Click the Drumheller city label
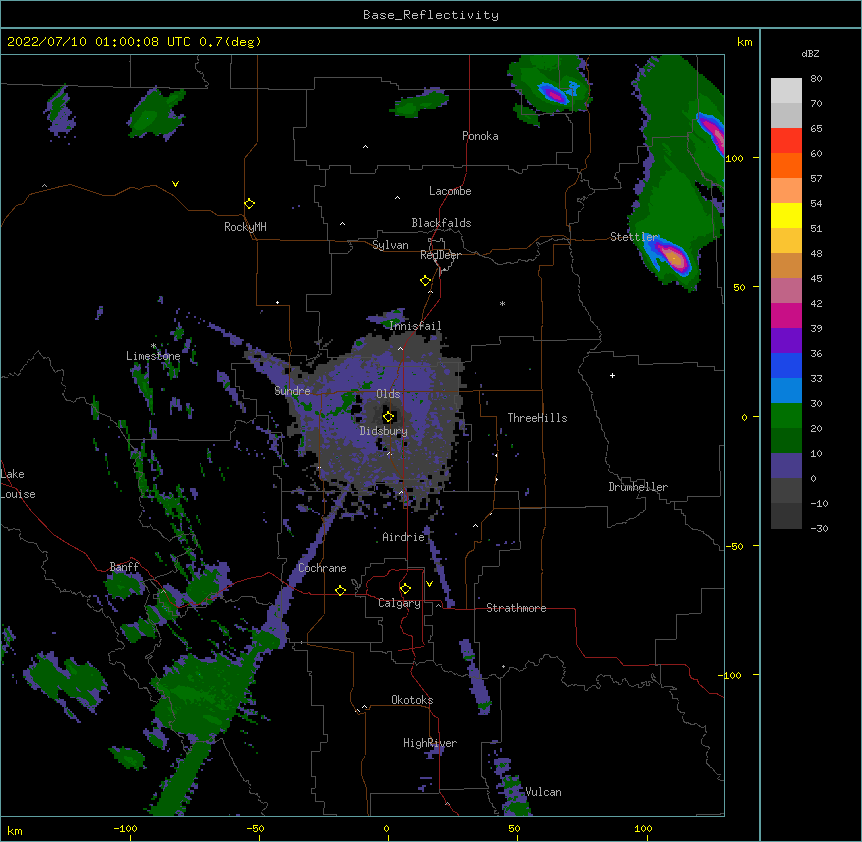This screenshot has width=862, height=842. click(x=638, y=487)
